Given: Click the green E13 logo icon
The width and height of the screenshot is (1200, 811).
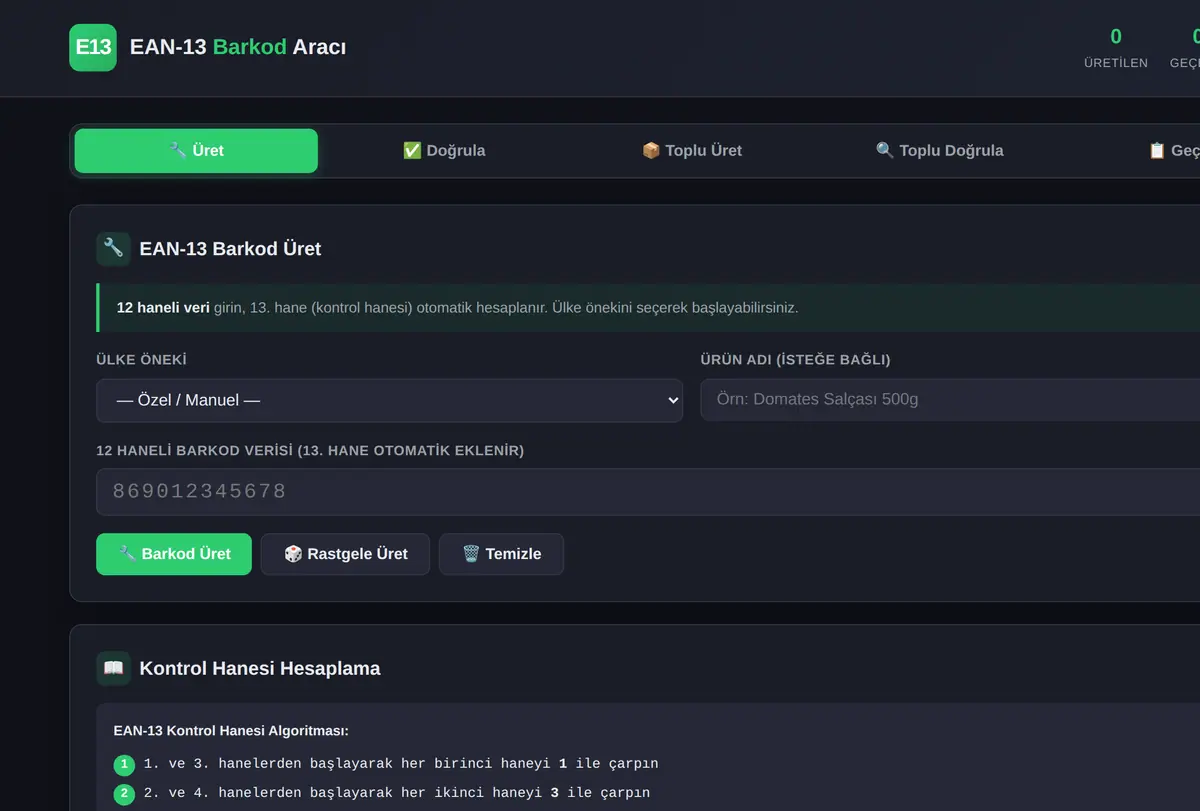Looking at the screenshot, I should (93, 47).
